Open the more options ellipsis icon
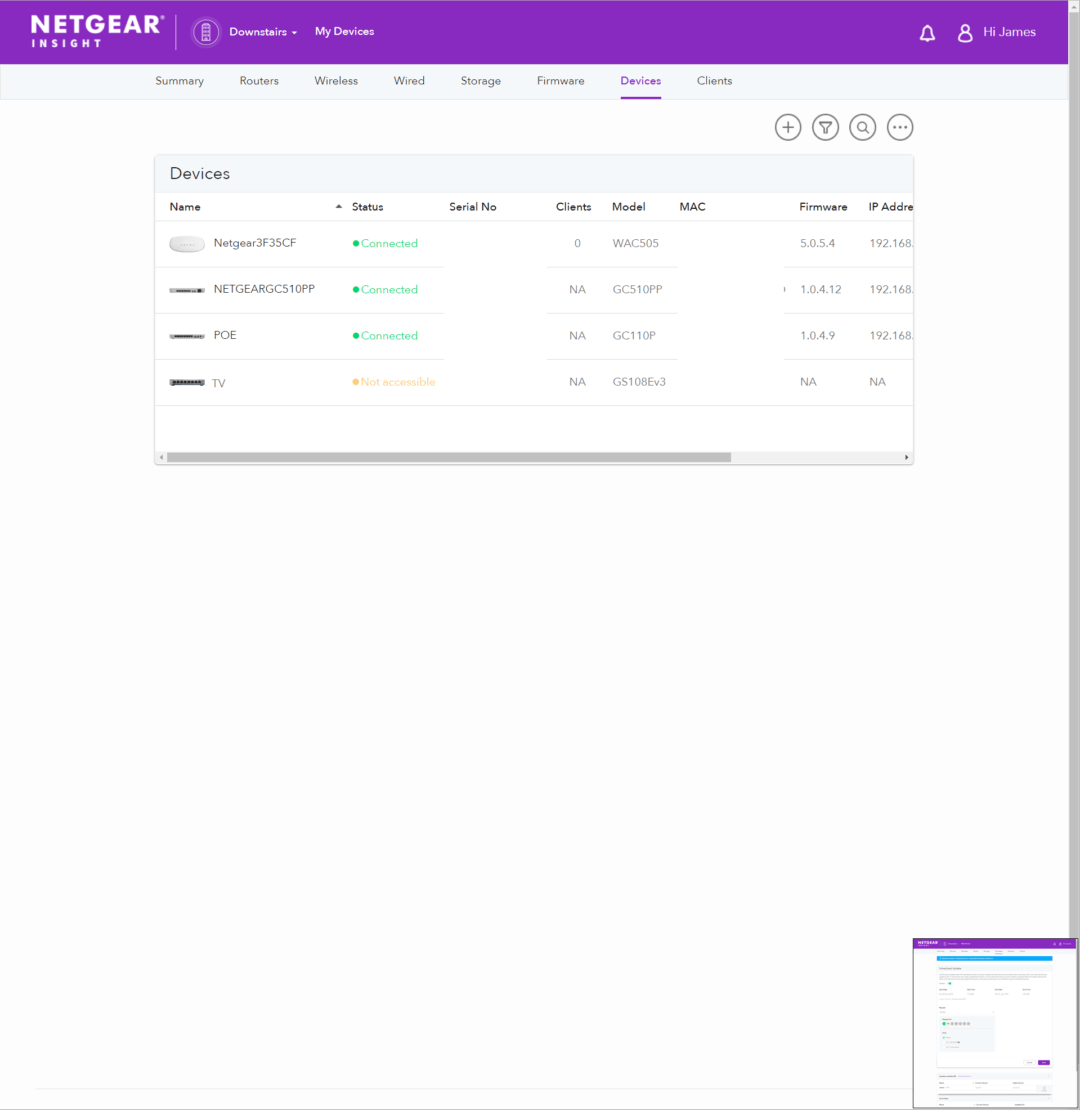Screen dimensions: 1080x1110 [899, 127]
